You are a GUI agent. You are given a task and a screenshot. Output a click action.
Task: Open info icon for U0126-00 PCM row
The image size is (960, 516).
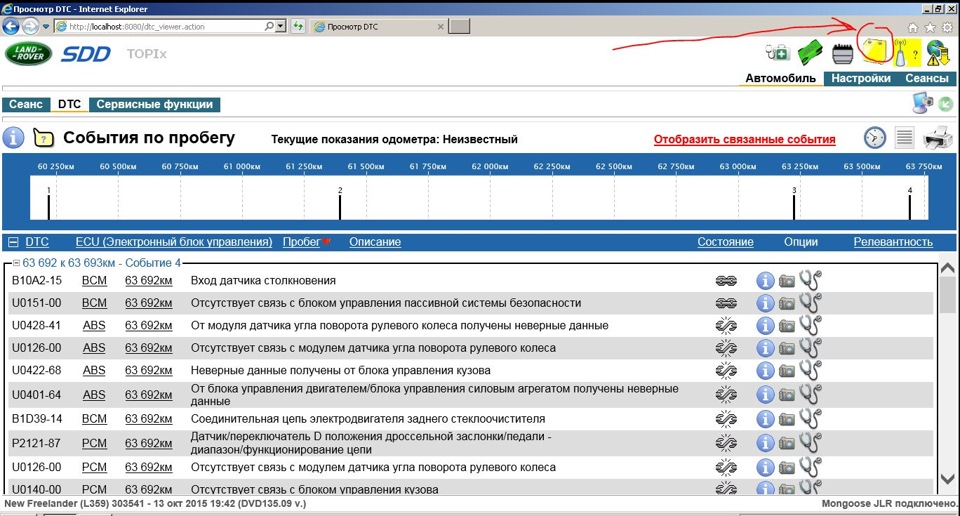765,468
